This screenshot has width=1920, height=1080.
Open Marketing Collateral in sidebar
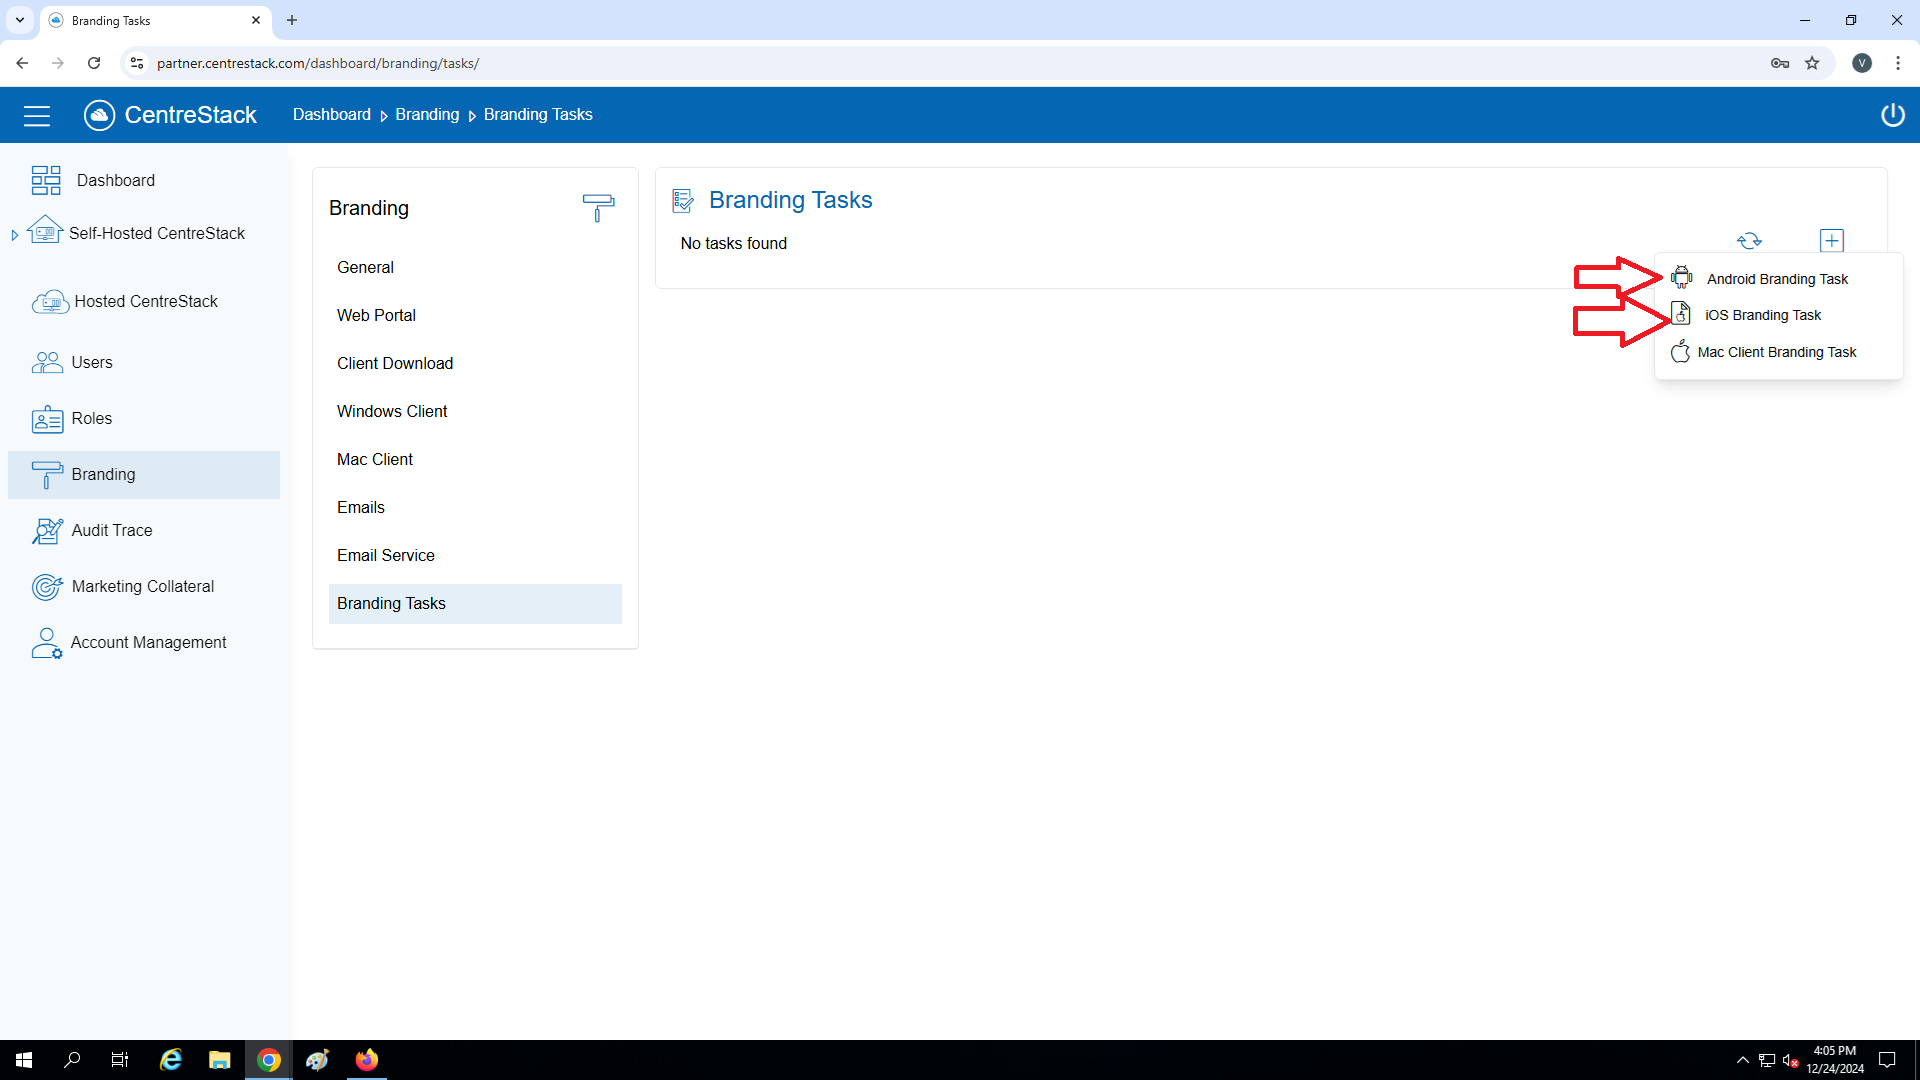pyautogui.click(x=142, y=586)
